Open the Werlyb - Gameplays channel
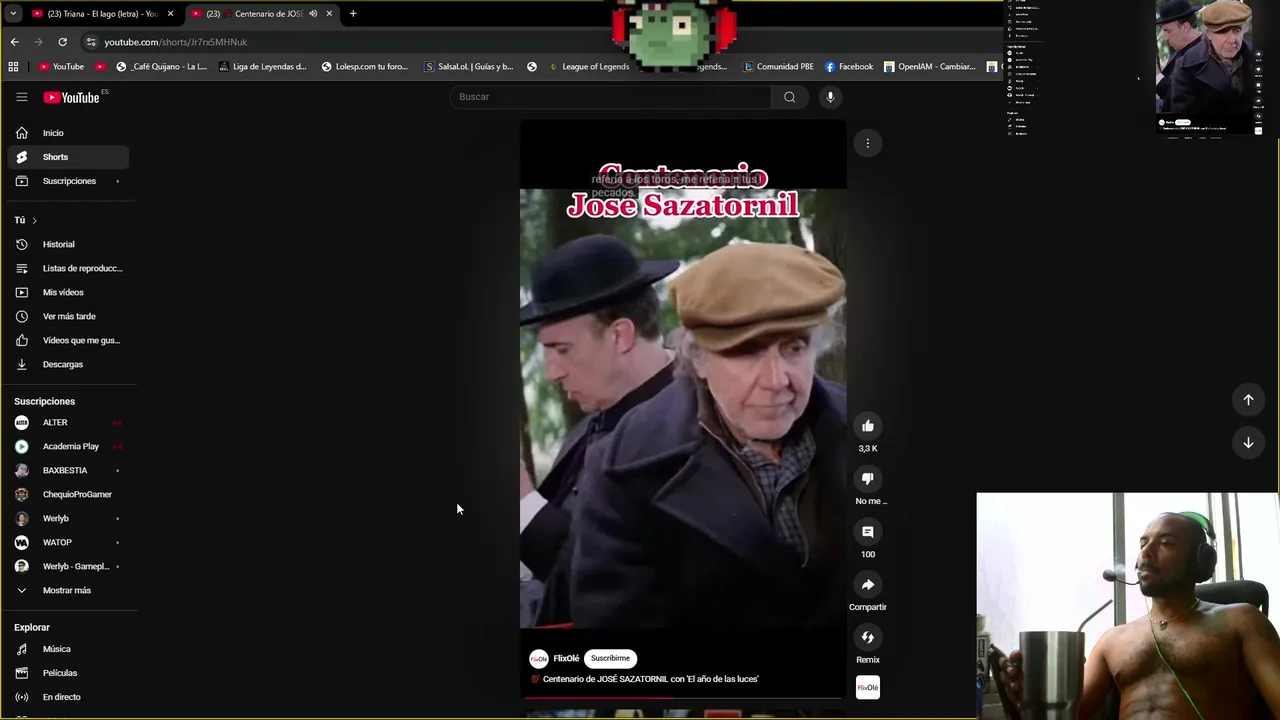 tap(68, 566)
